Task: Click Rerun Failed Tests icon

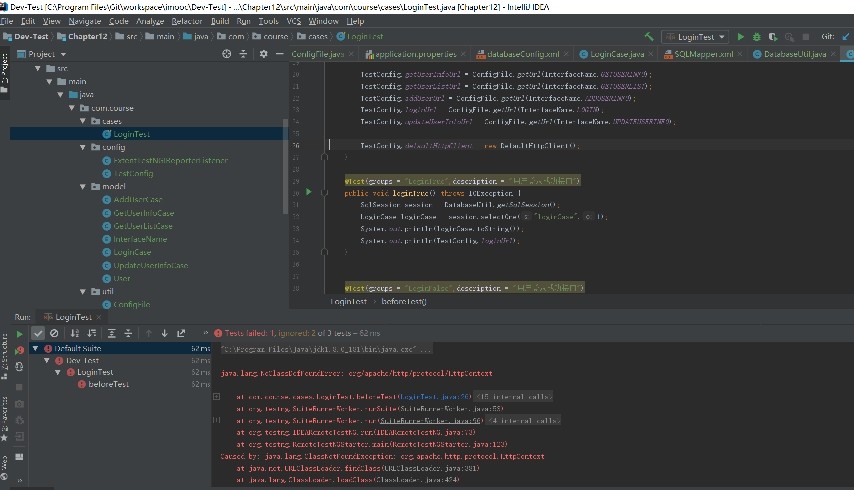Action: tap(19, 349)
